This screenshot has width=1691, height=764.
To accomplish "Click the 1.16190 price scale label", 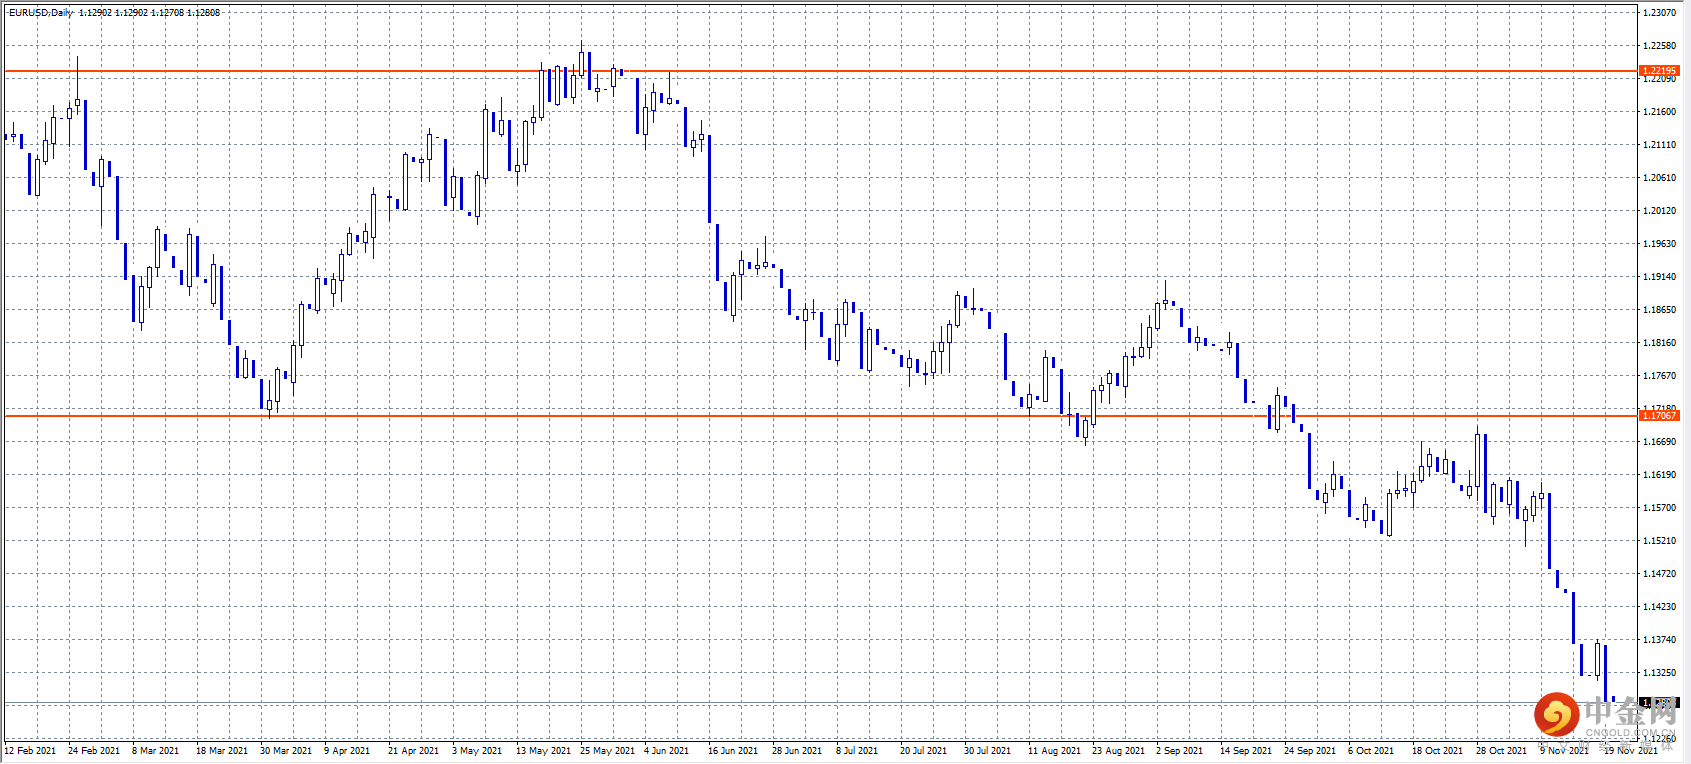I will tap(1660, 475).
